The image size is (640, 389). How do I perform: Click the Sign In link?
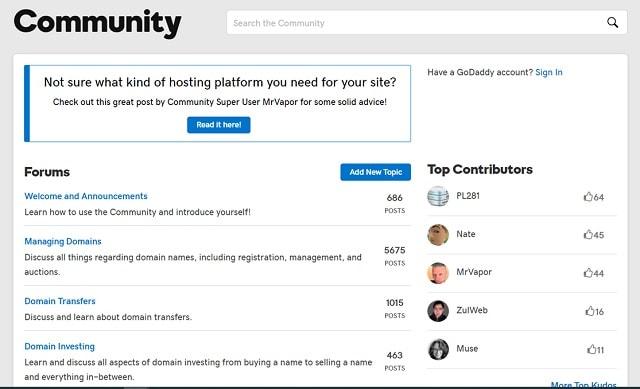(x=549, y=72)
